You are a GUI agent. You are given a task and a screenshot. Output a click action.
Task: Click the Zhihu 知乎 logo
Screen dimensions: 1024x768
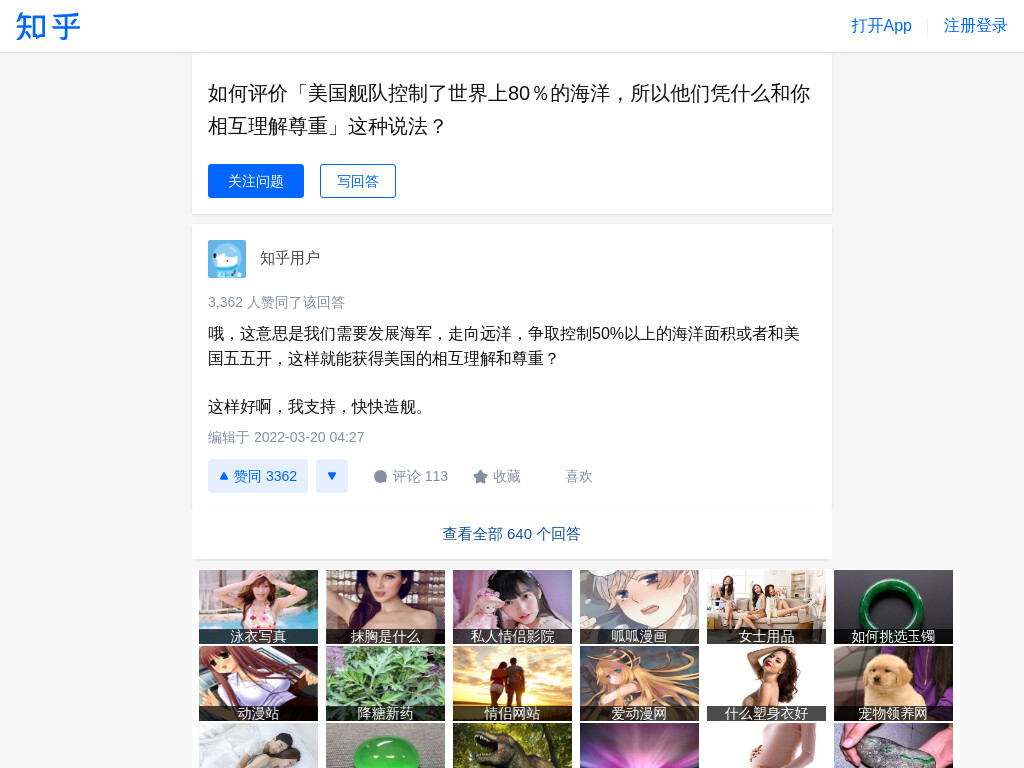48,26
